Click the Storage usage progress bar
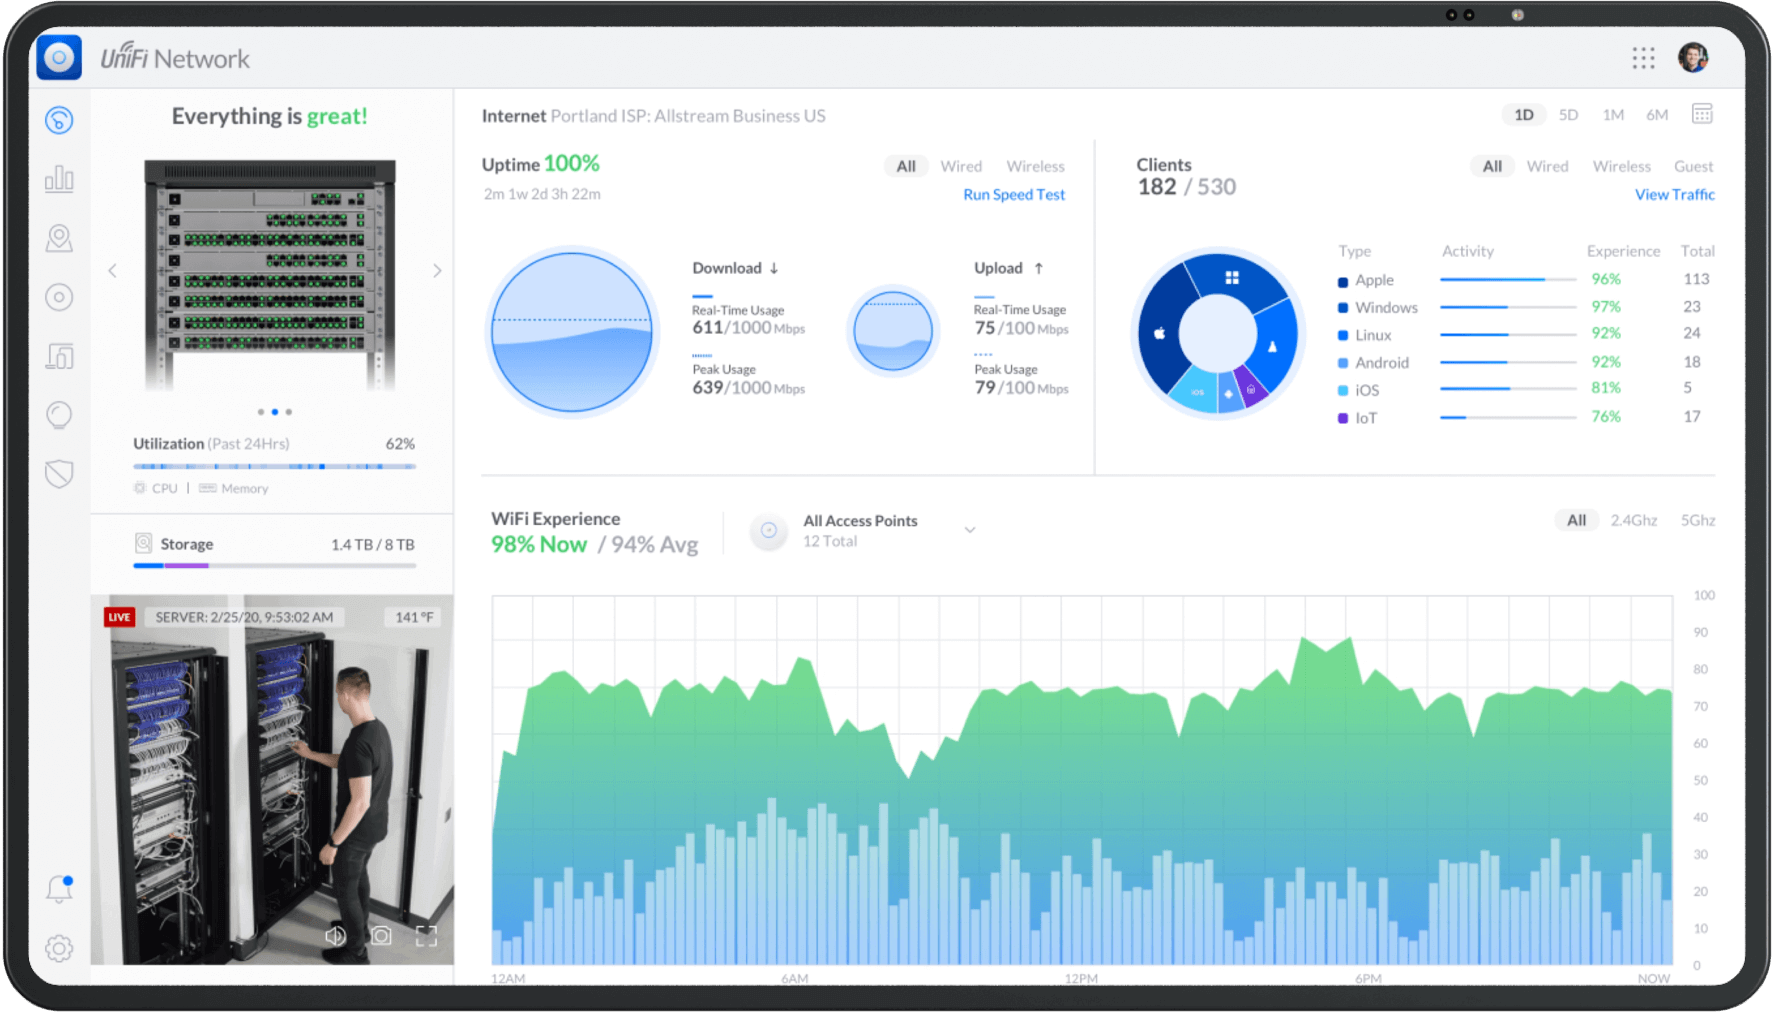Screen dimensions: 1774x1012 click(274, 566)
